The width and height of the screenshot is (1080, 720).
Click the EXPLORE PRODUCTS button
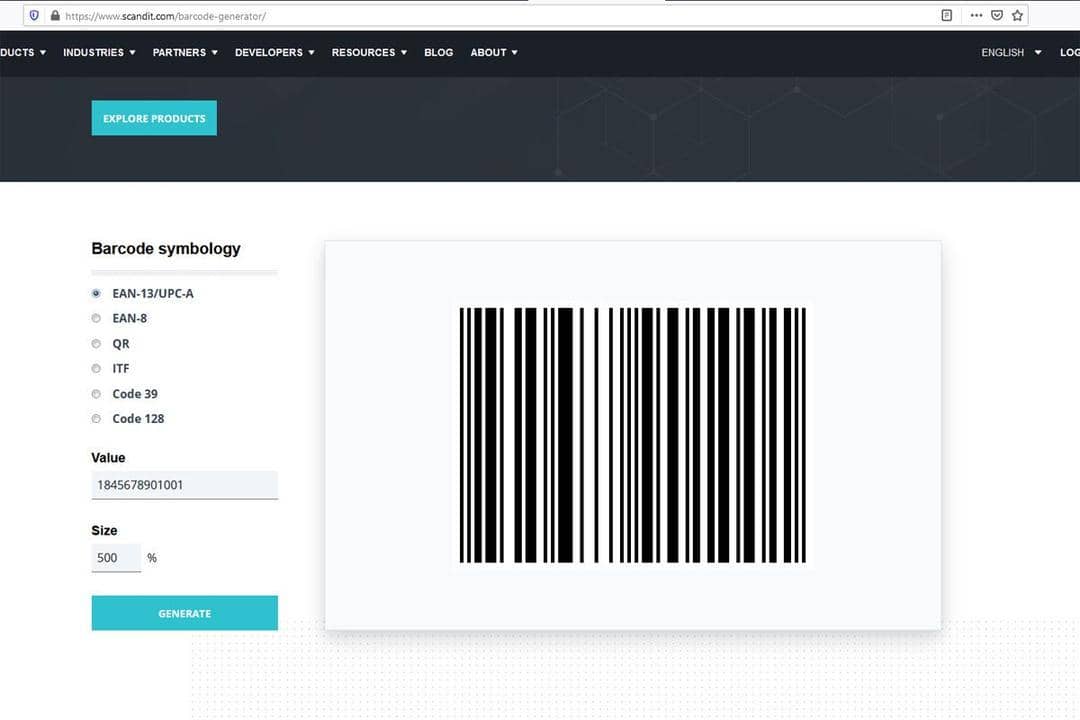(153, 117)
